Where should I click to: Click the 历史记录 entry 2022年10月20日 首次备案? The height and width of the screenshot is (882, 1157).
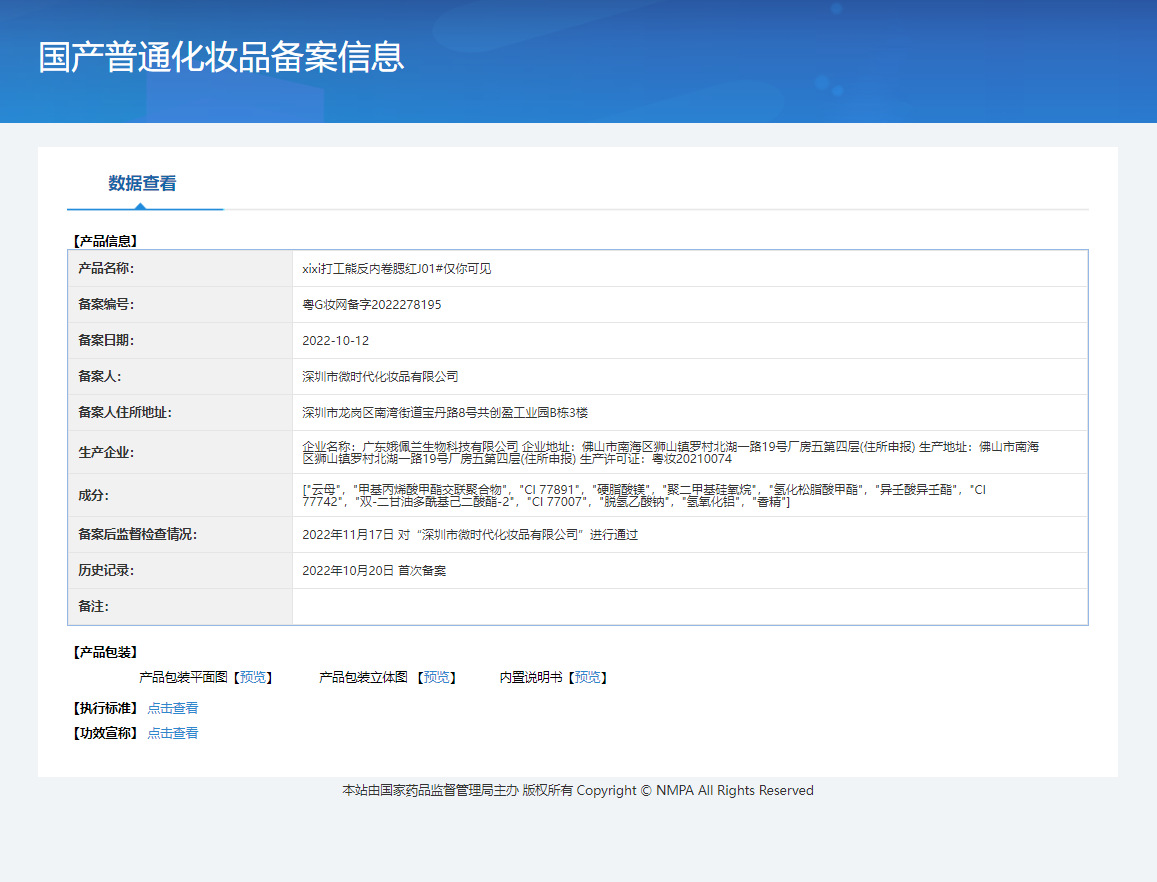point(374,571)
